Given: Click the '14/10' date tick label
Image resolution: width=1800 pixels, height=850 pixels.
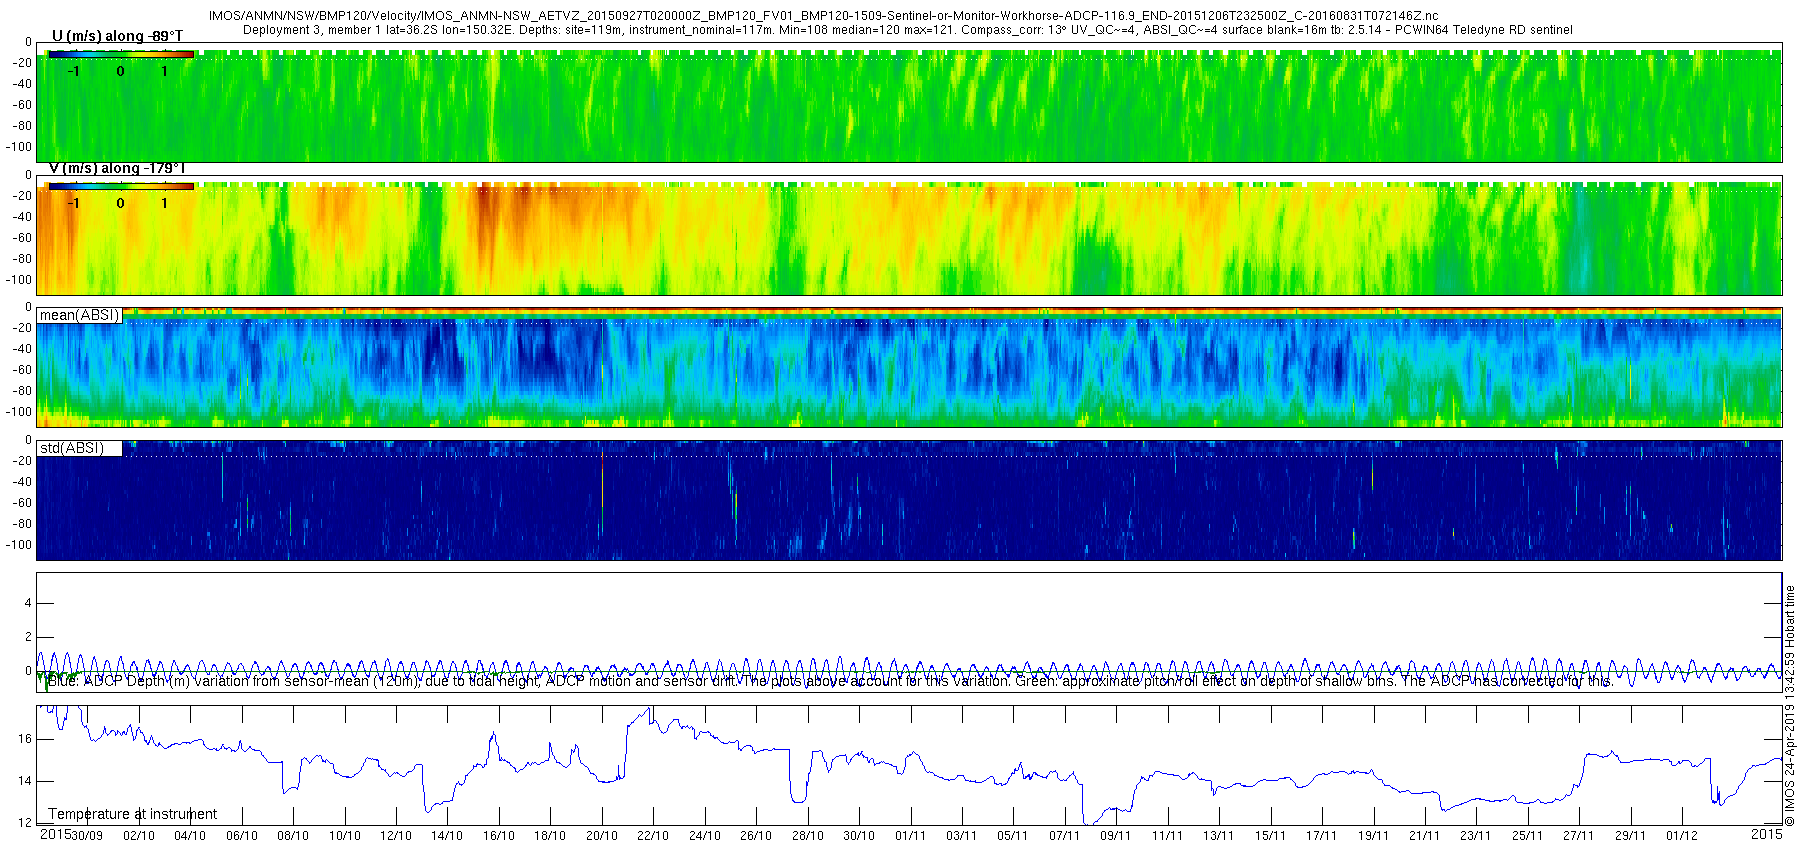Looking at the screenshot, I should point(447,836).
